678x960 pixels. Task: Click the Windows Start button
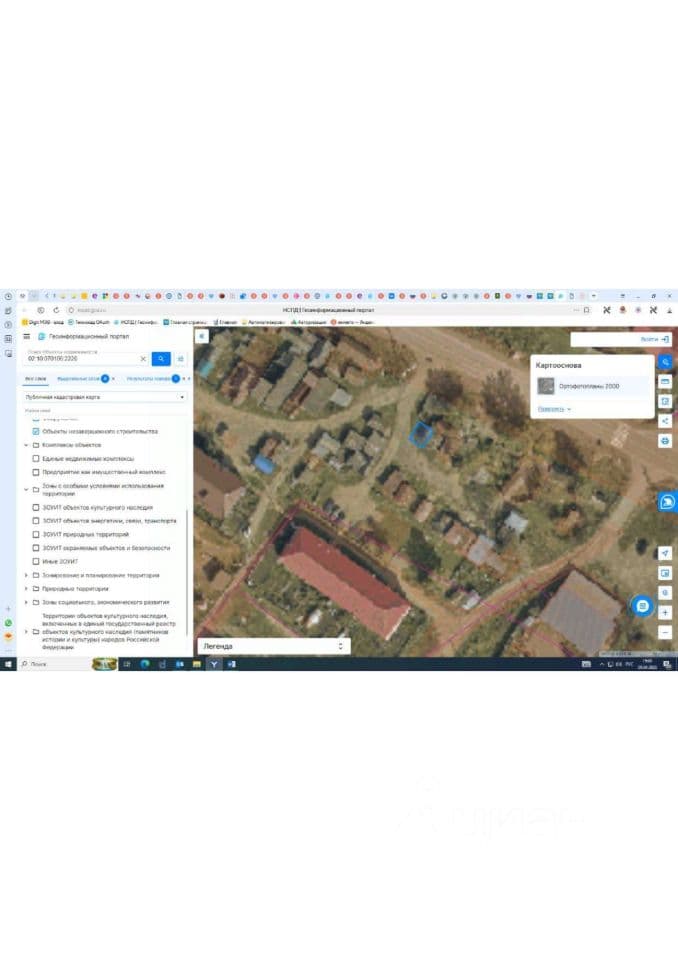click(x=8, y=664)
